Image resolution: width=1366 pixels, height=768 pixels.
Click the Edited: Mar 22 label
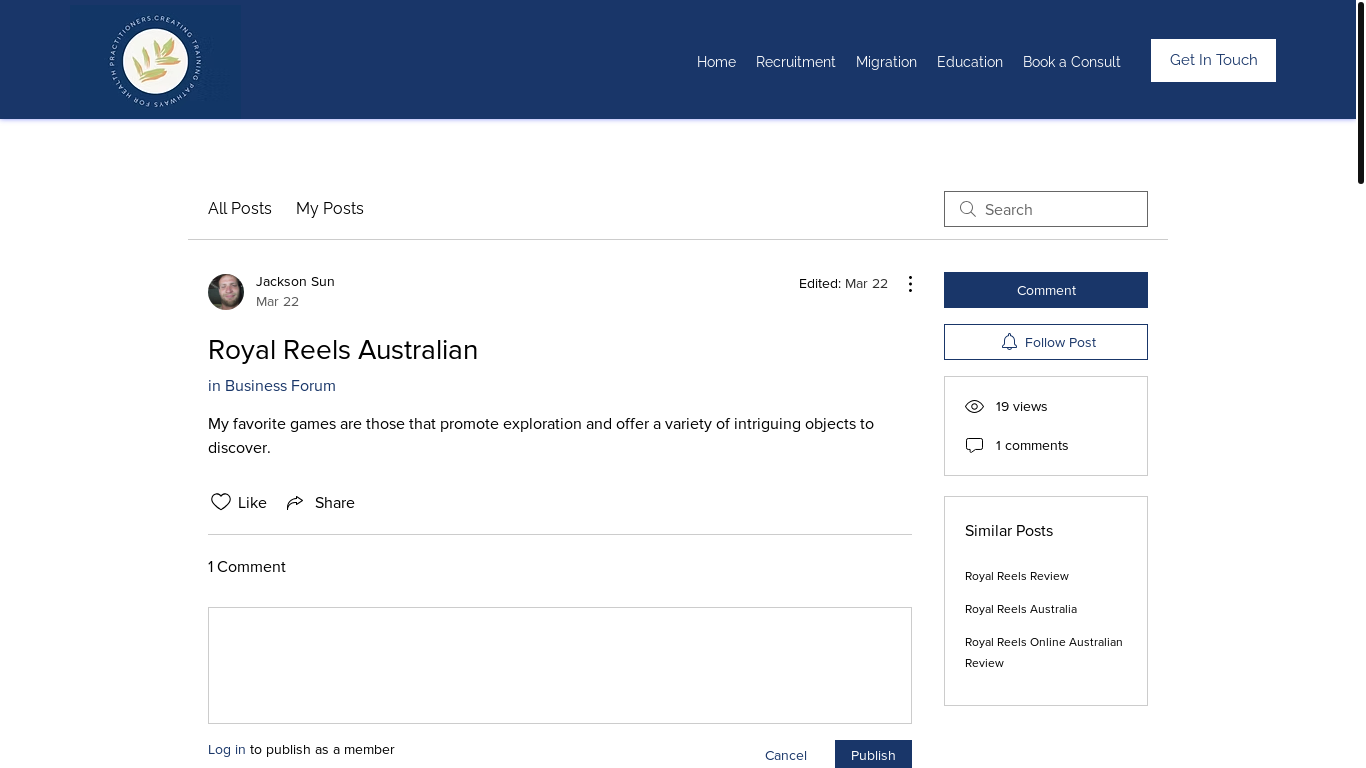click(x=843, y=284)
